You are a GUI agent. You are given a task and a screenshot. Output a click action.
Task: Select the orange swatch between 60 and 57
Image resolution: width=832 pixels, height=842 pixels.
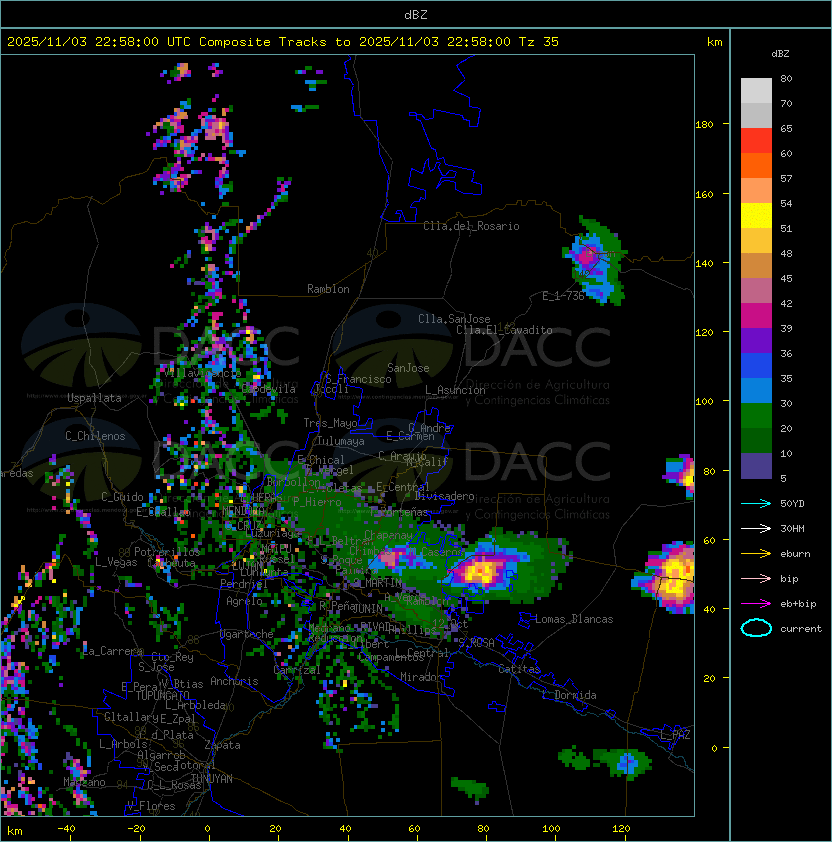pyautogui.click(x=756, y=166)
